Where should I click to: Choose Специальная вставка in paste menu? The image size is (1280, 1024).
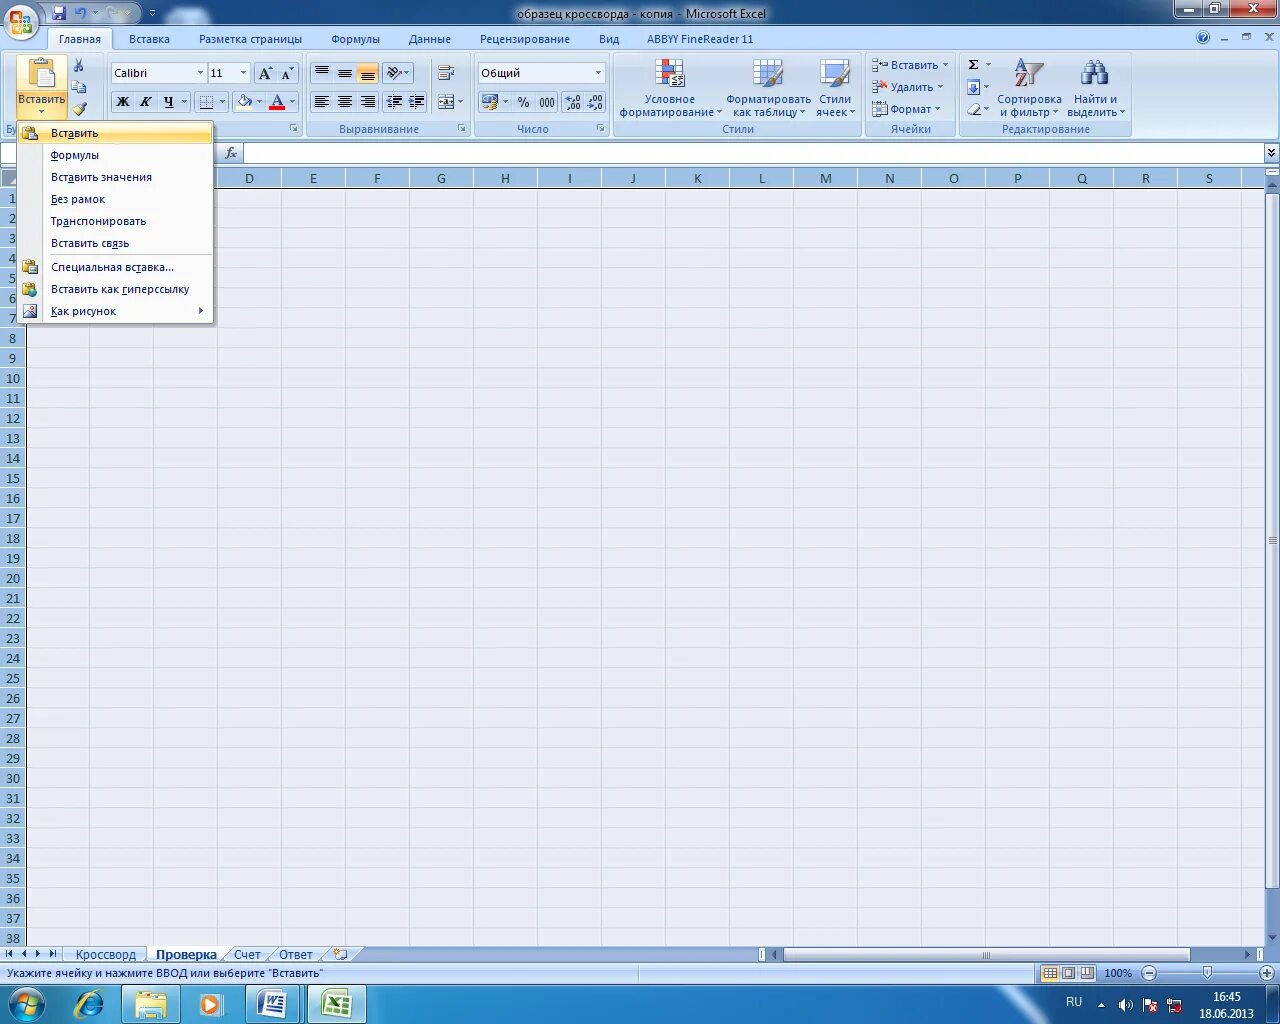(x=115, y=267)
